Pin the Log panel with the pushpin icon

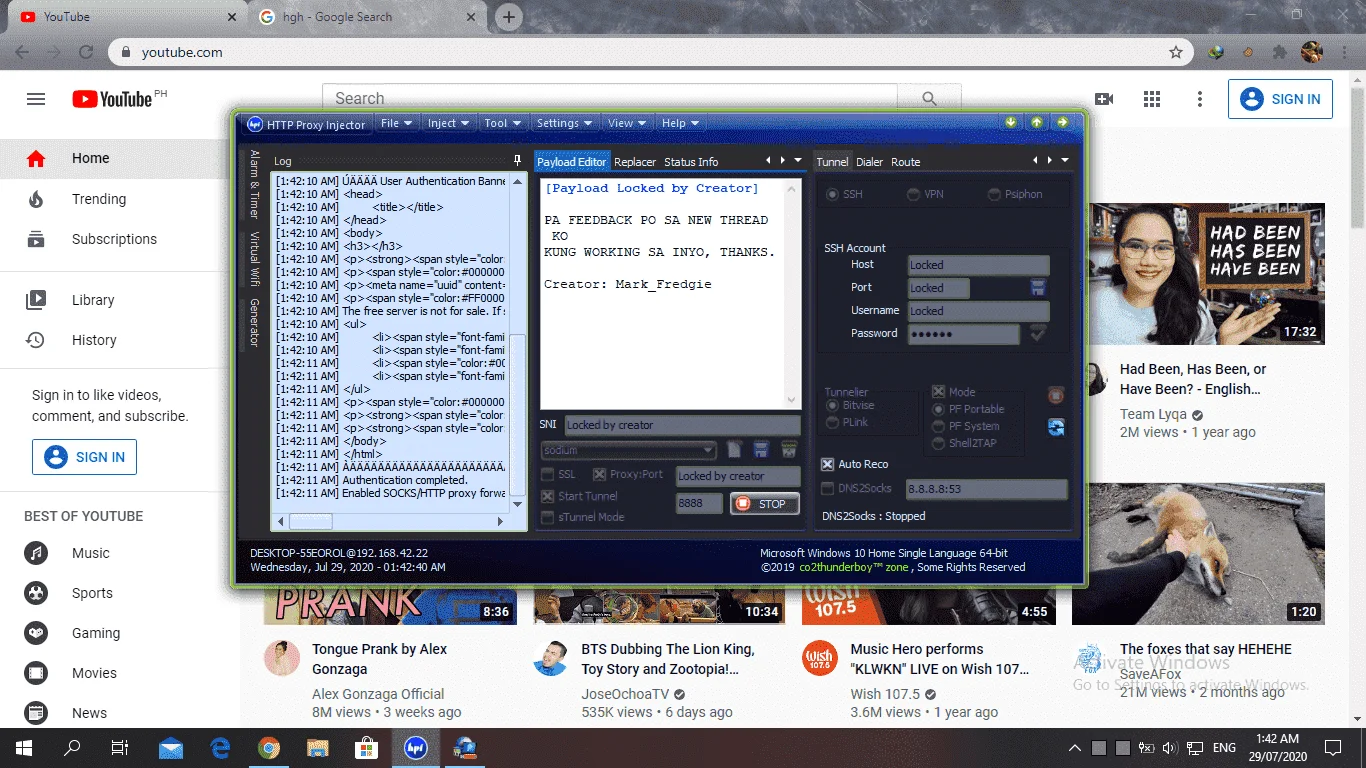click(x=517, y=161)
